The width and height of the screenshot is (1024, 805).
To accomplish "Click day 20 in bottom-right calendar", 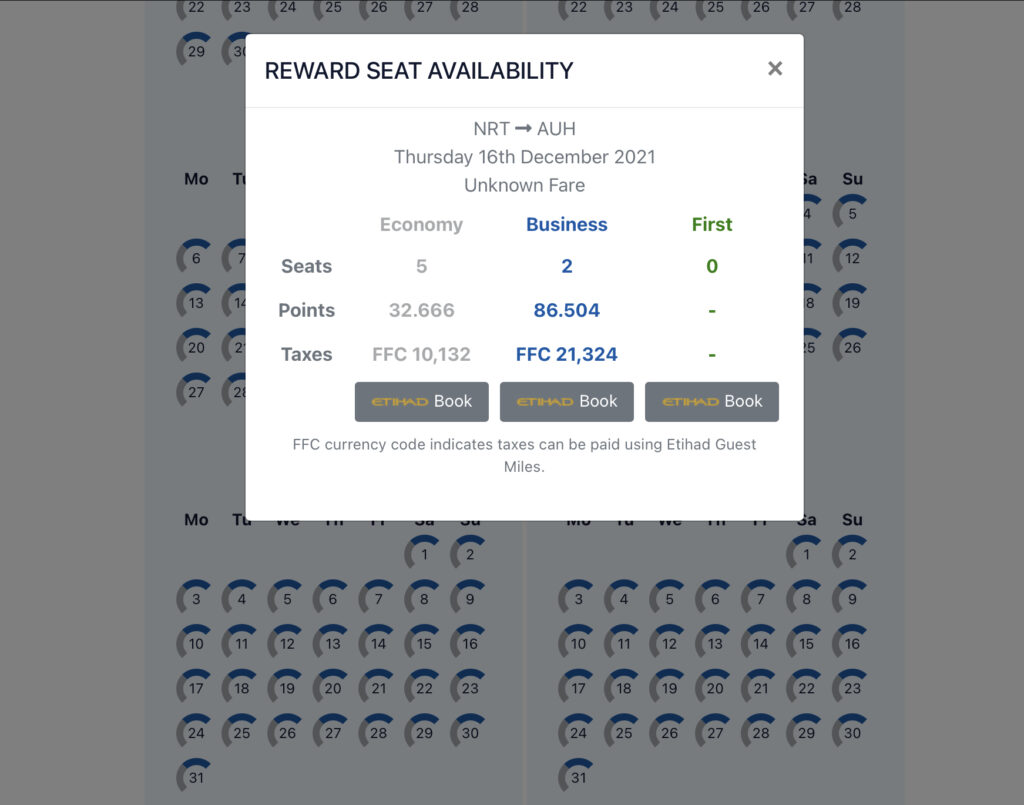I will [714, 686].
